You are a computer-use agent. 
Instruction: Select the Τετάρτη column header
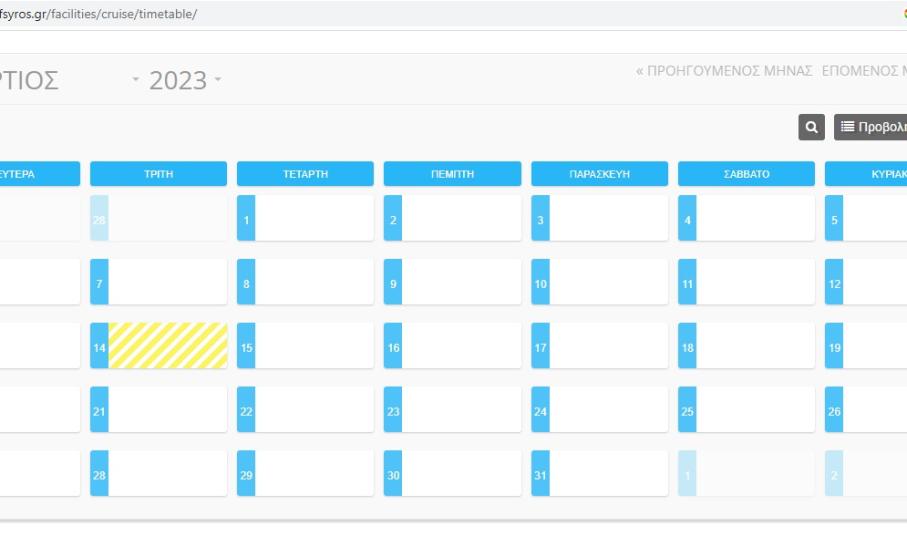pos(305,174)
